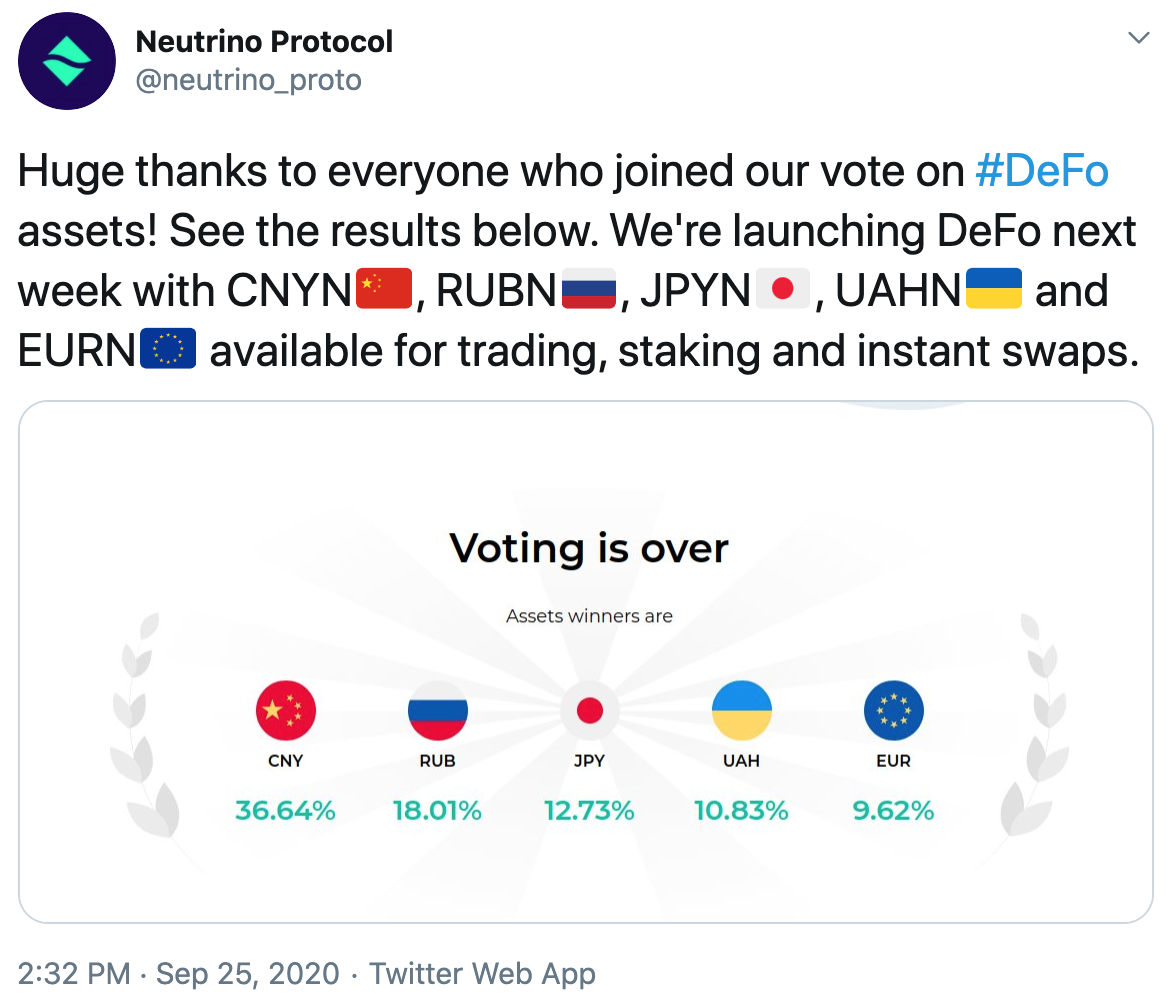
Task: Click the Japan flag emoji after JPYN
Action: 783,291
